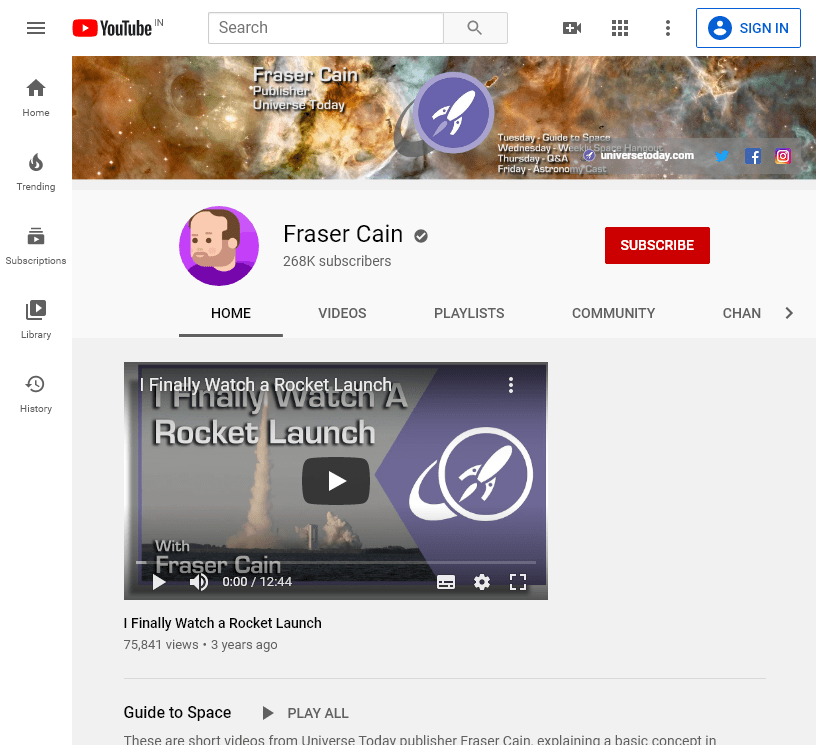Enter fullscreen mode on player
The height and width of the screenshot is (745, 816).
[518, 582]
